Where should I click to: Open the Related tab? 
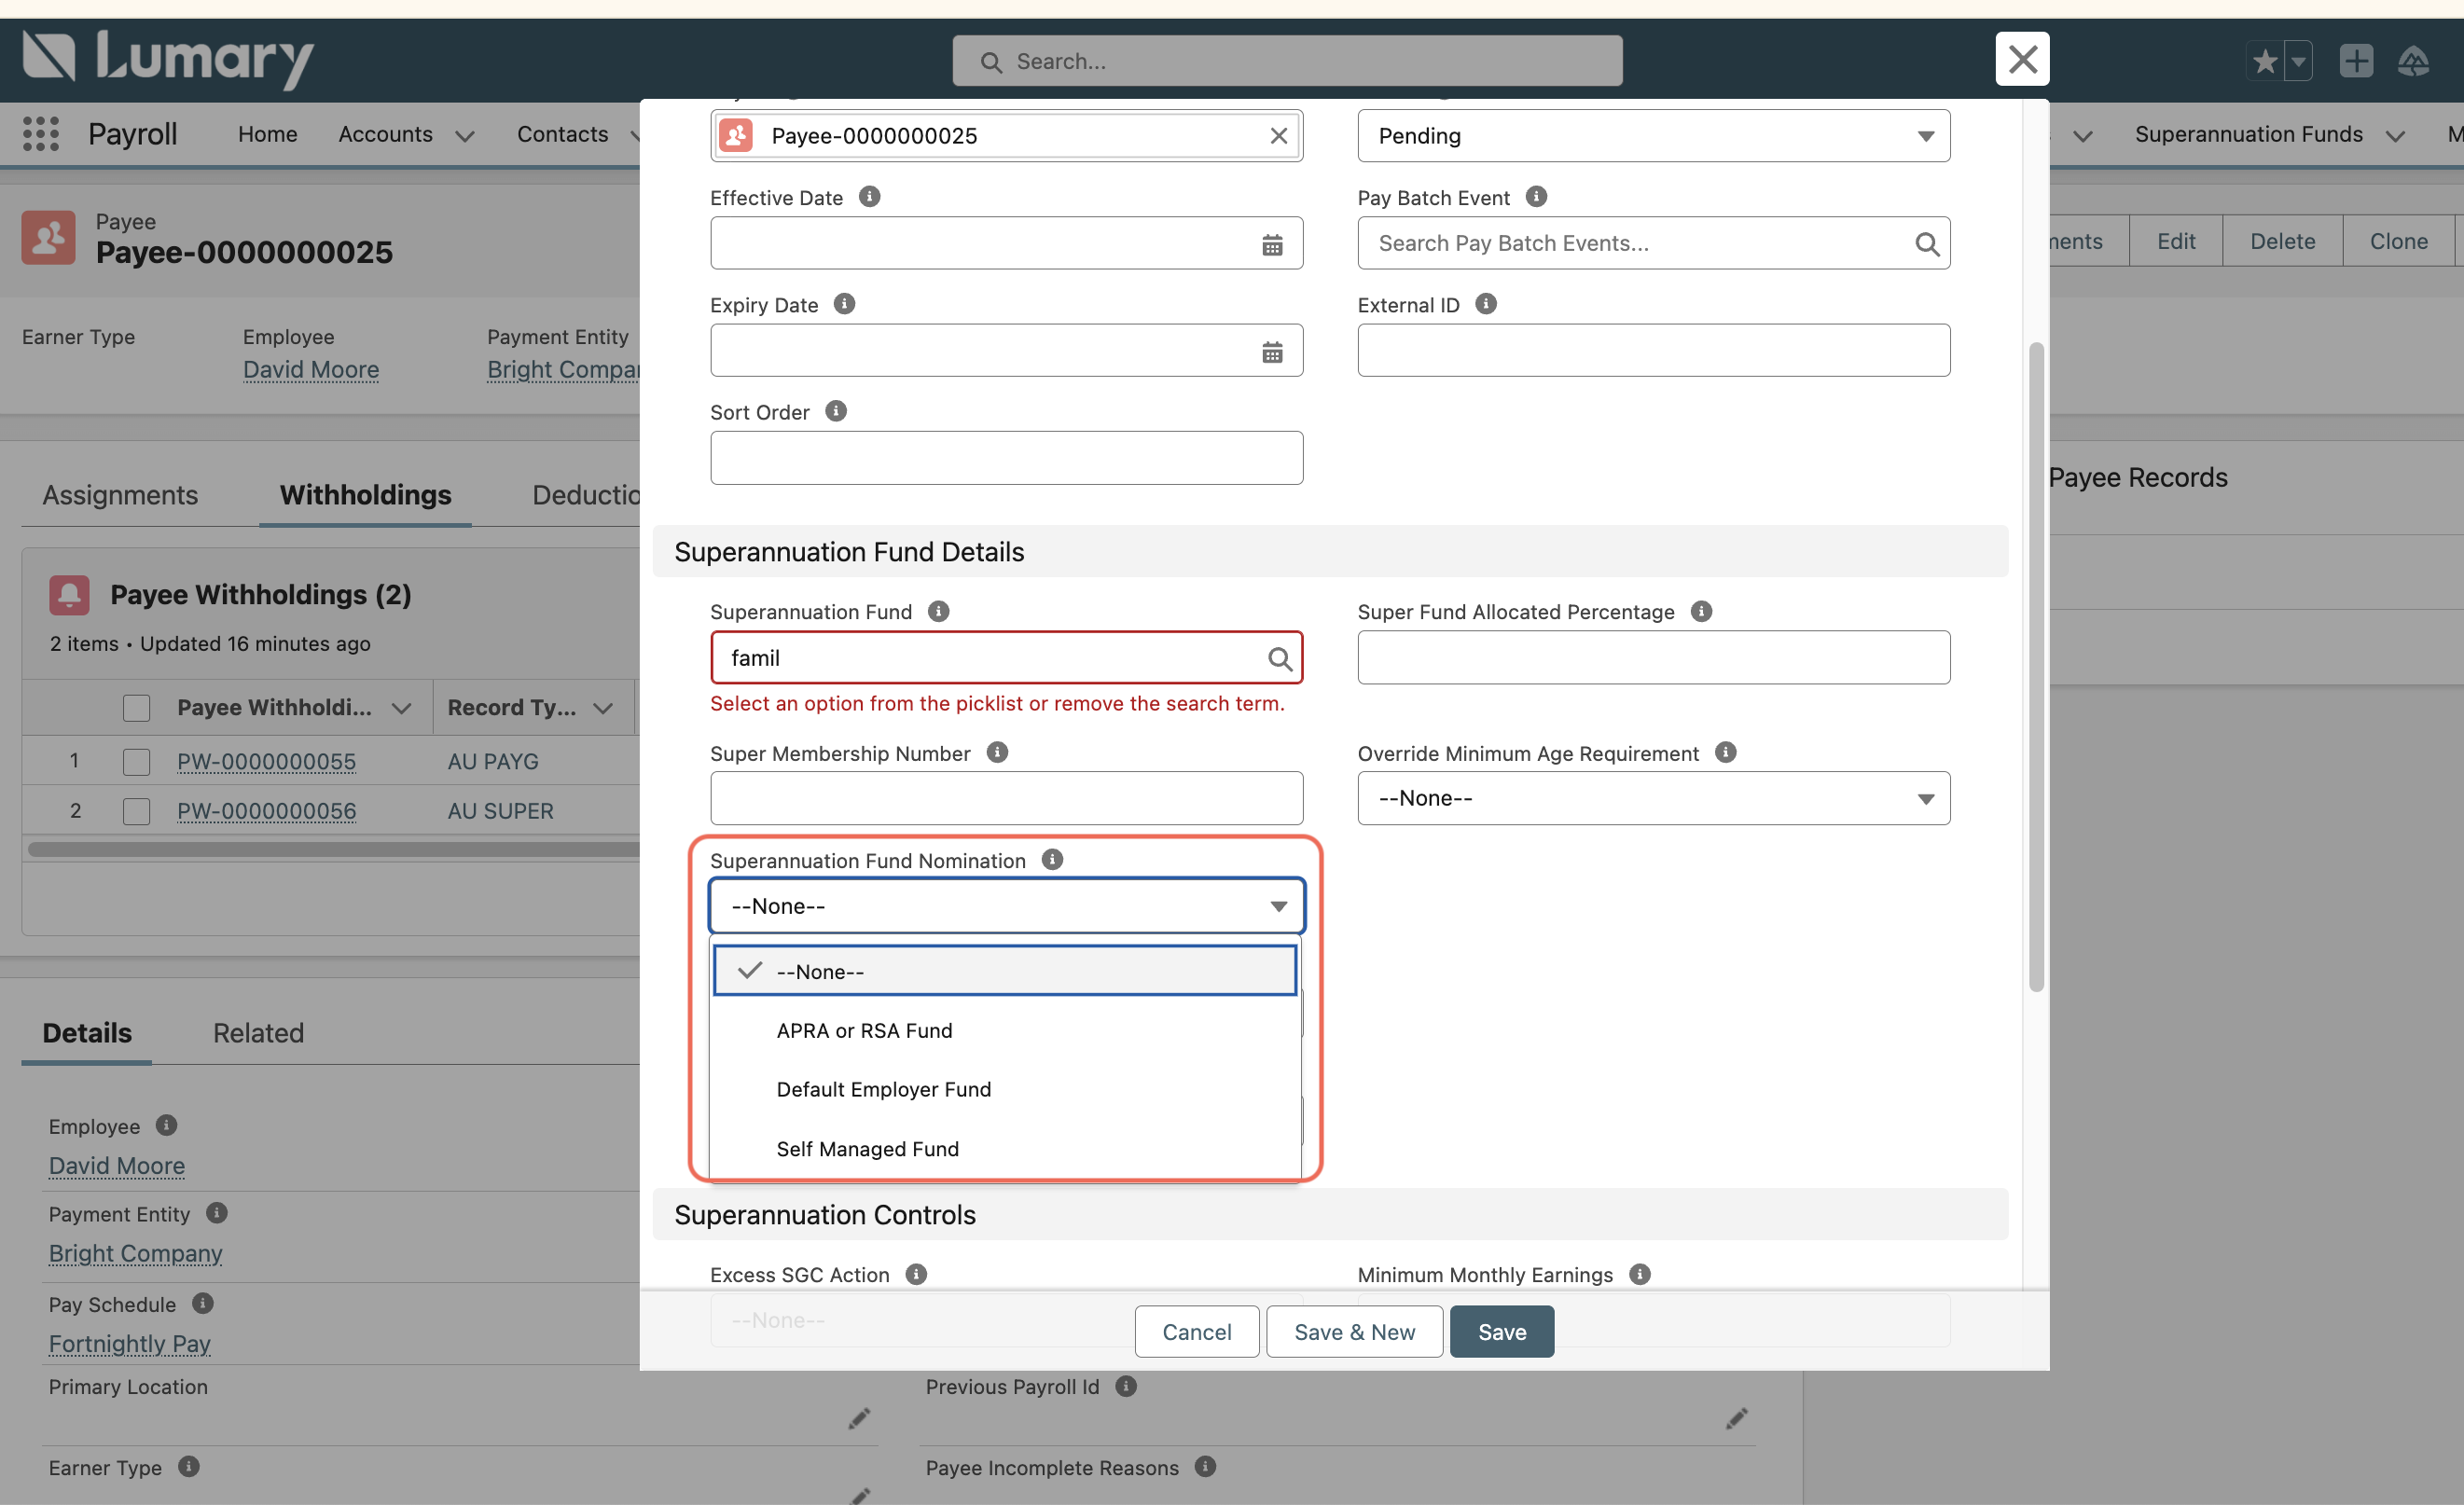(x=258, y=1033)
